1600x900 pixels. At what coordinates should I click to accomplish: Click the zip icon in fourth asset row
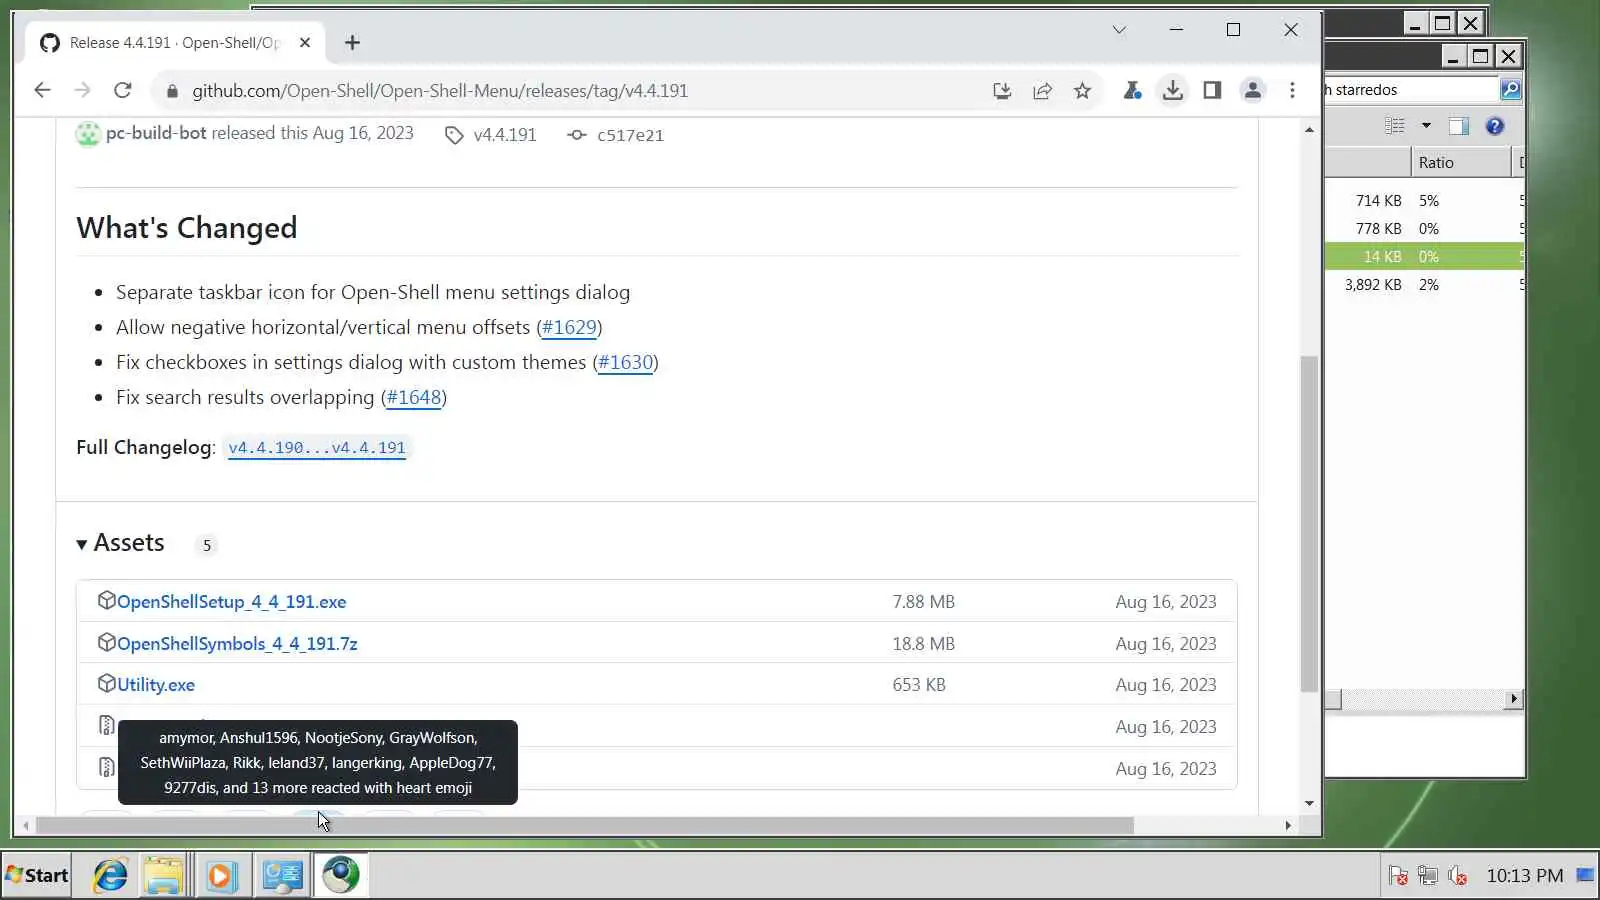[x=106, y=725]
